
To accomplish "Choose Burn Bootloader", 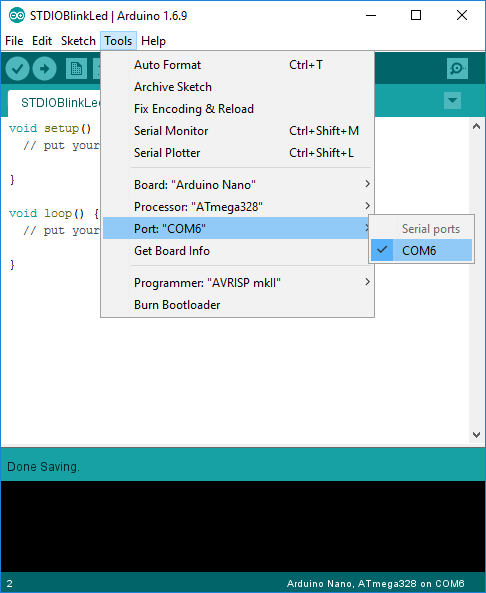I will coord(238,304).
